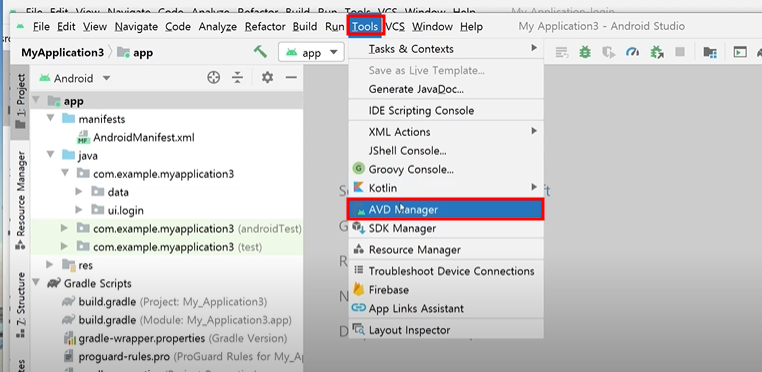Open the Window menu
This screenshot has height=372, width=762.
[x=433, y=27]
